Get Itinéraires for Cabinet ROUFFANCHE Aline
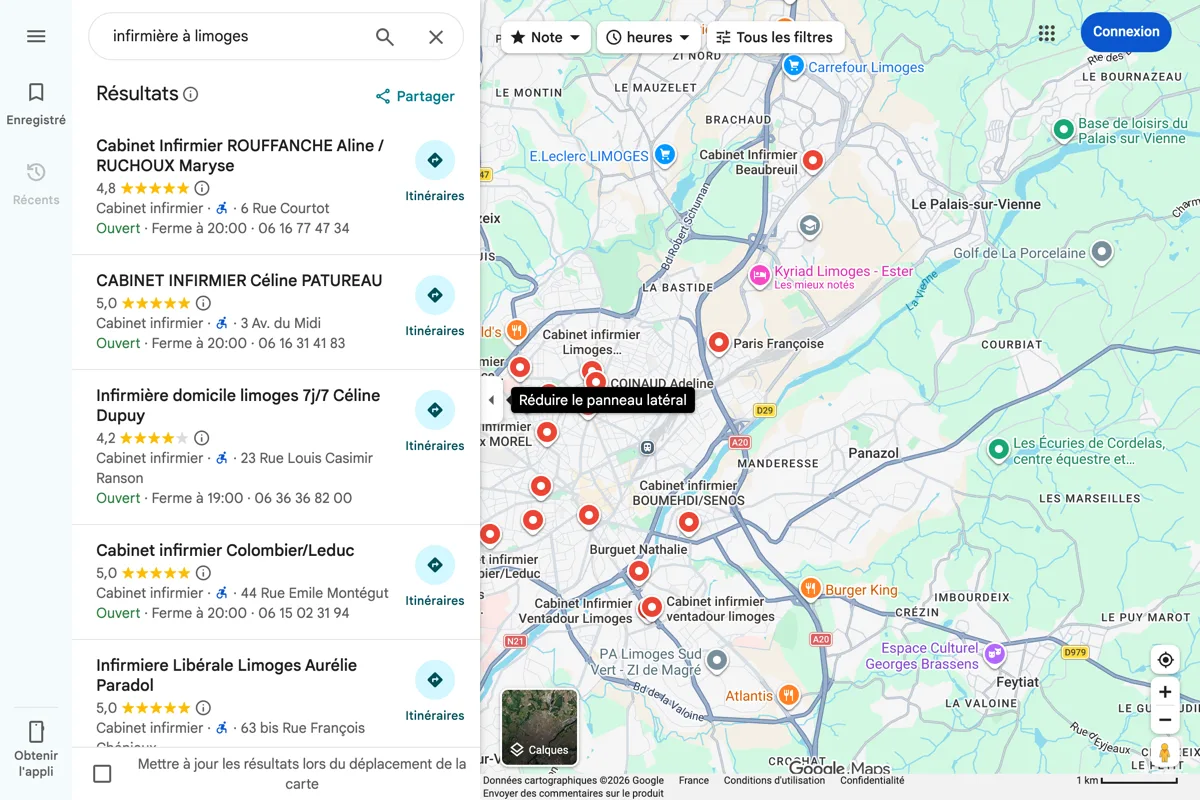 tap(435, 172)
